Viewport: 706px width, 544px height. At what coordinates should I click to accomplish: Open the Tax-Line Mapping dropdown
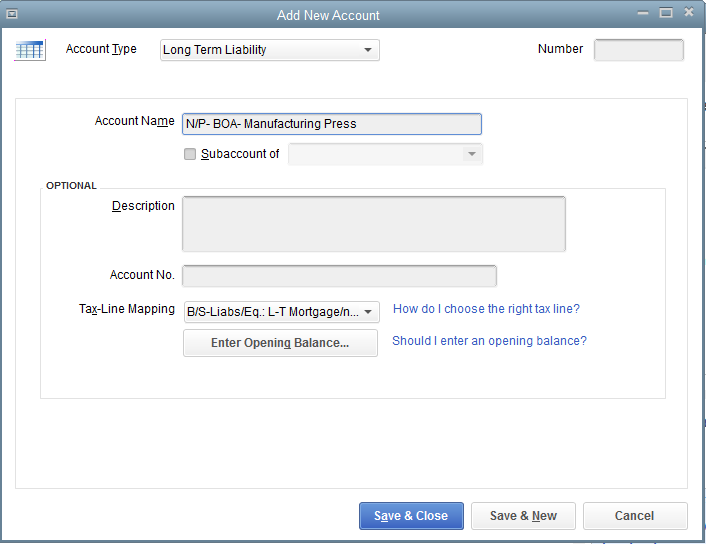coord(282,312)
